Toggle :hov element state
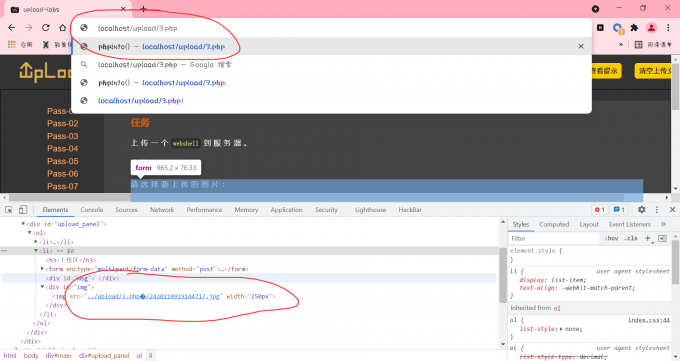Image resolution: width=680 pixels, height=361 pixels. coord(611,238)
